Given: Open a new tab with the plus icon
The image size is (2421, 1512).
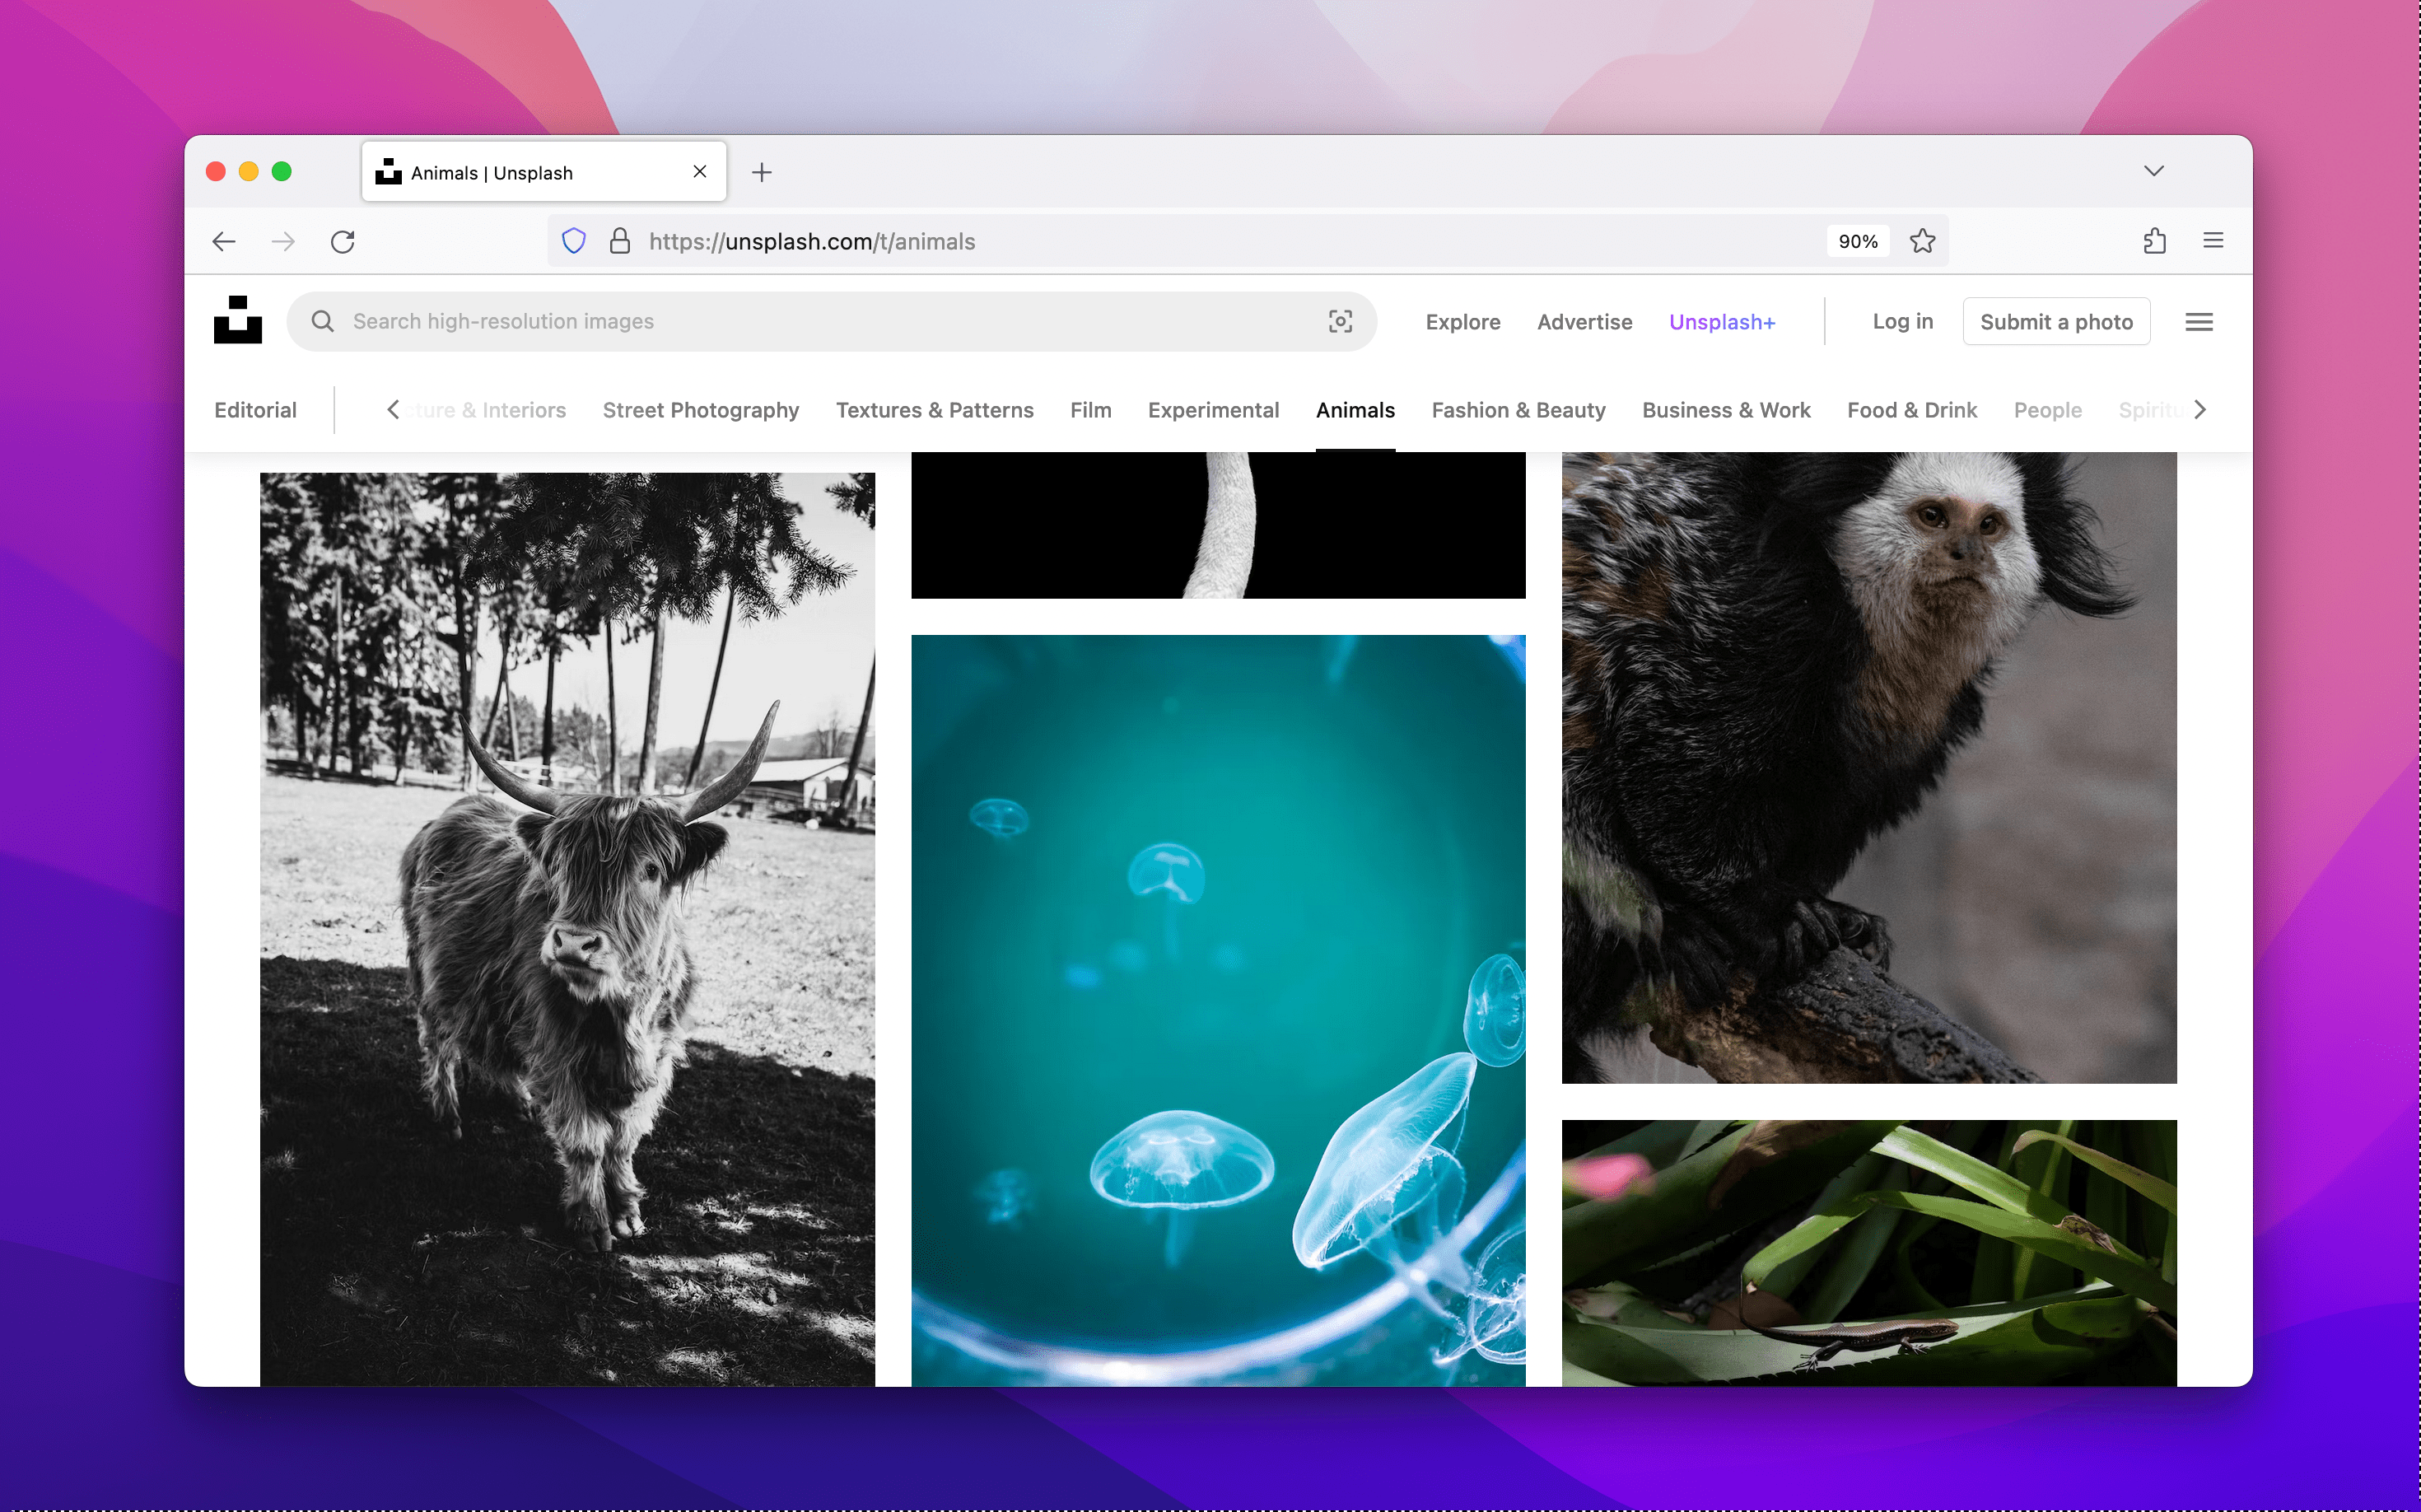Looking at the screenshot, I should (761, 171).
